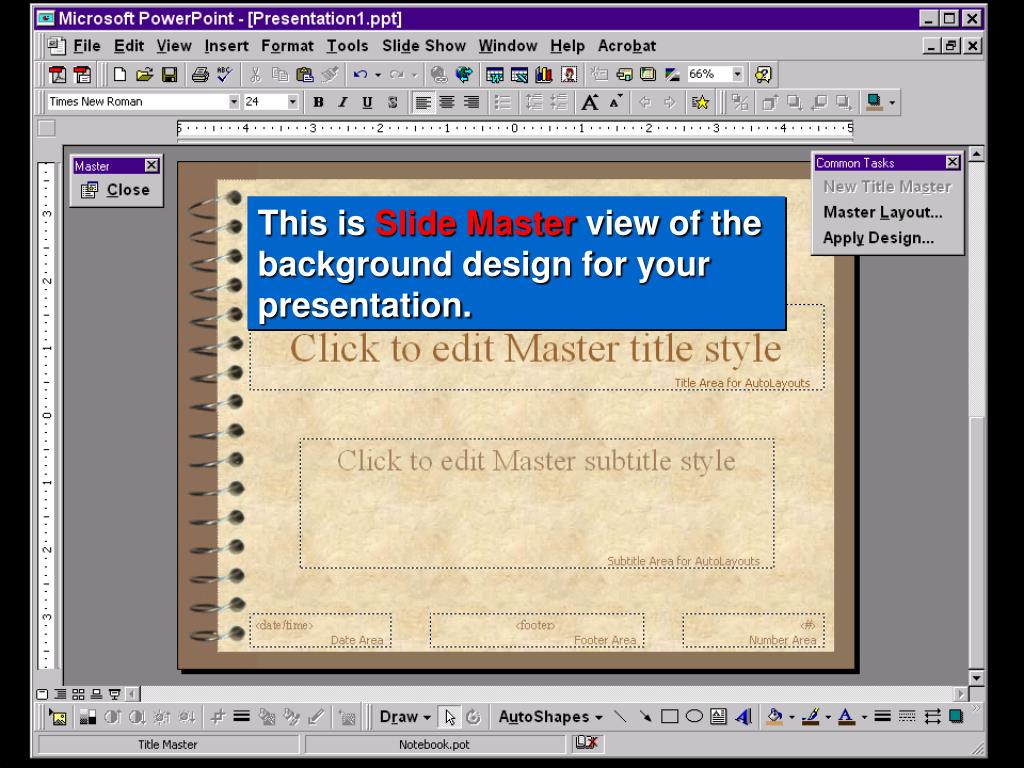
Task: Open the Slide Show menu
Action: click(424, 46)
